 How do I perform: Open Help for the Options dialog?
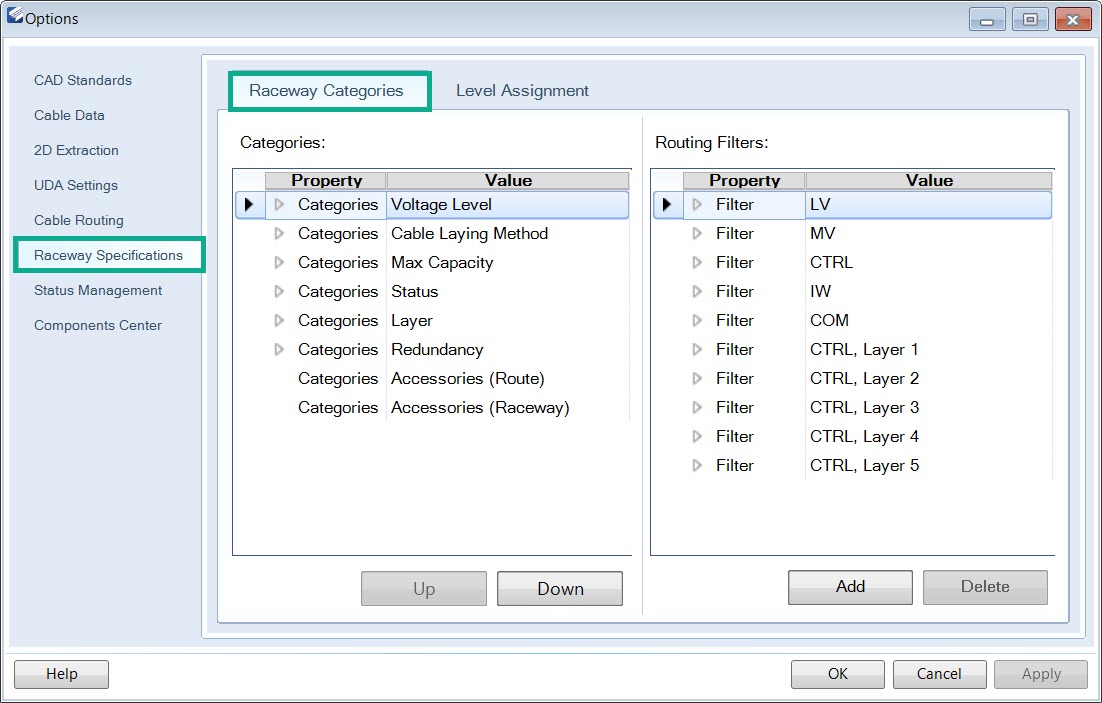coord(62,674)
